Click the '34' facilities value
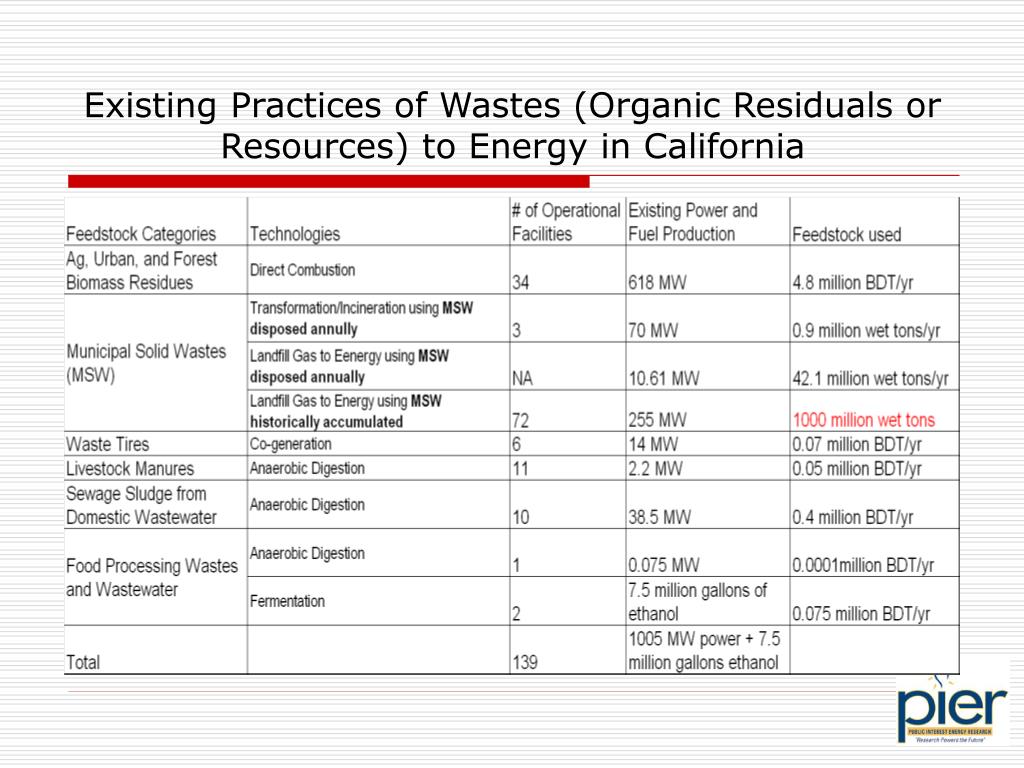 click(520, 283)
